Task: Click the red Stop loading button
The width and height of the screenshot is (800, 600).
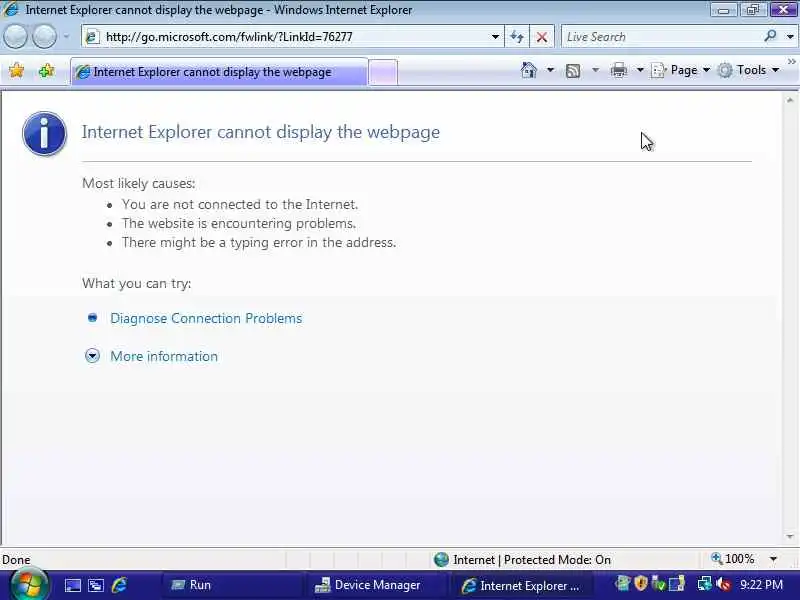Action: tap(542, 37)
